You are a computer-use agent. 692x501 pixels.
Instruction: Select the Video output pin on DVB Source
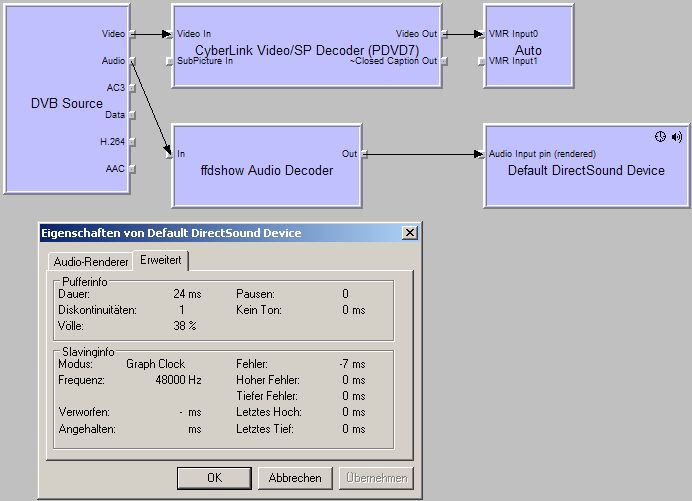coord(132,34)
